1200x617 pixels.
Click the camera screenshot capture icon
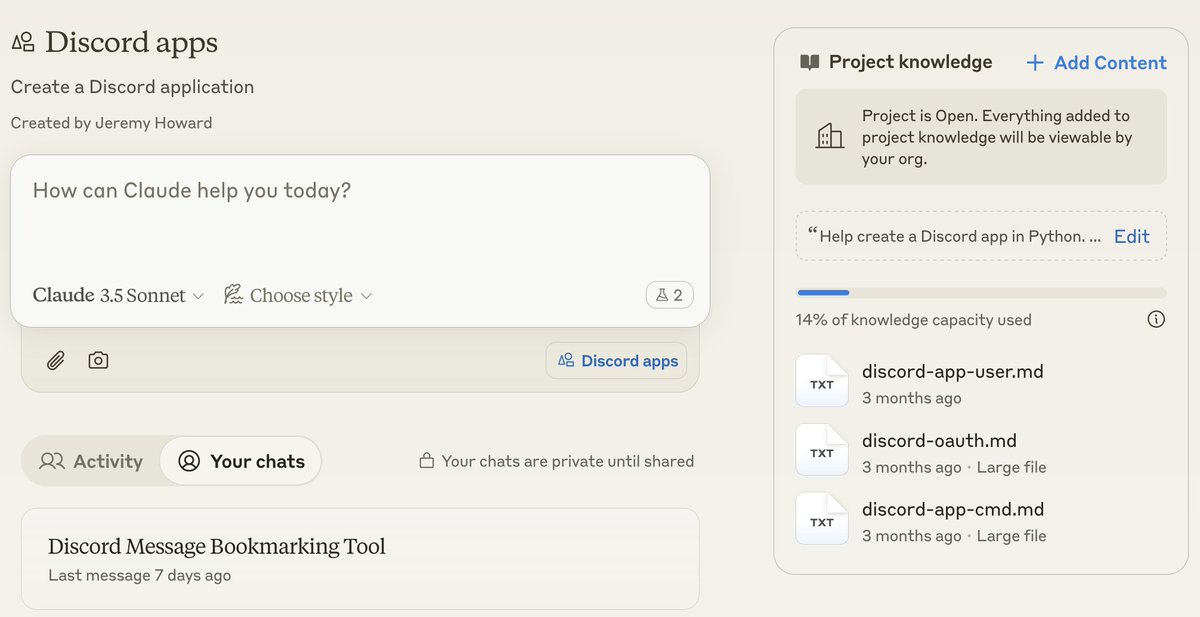tap(98, 360)
